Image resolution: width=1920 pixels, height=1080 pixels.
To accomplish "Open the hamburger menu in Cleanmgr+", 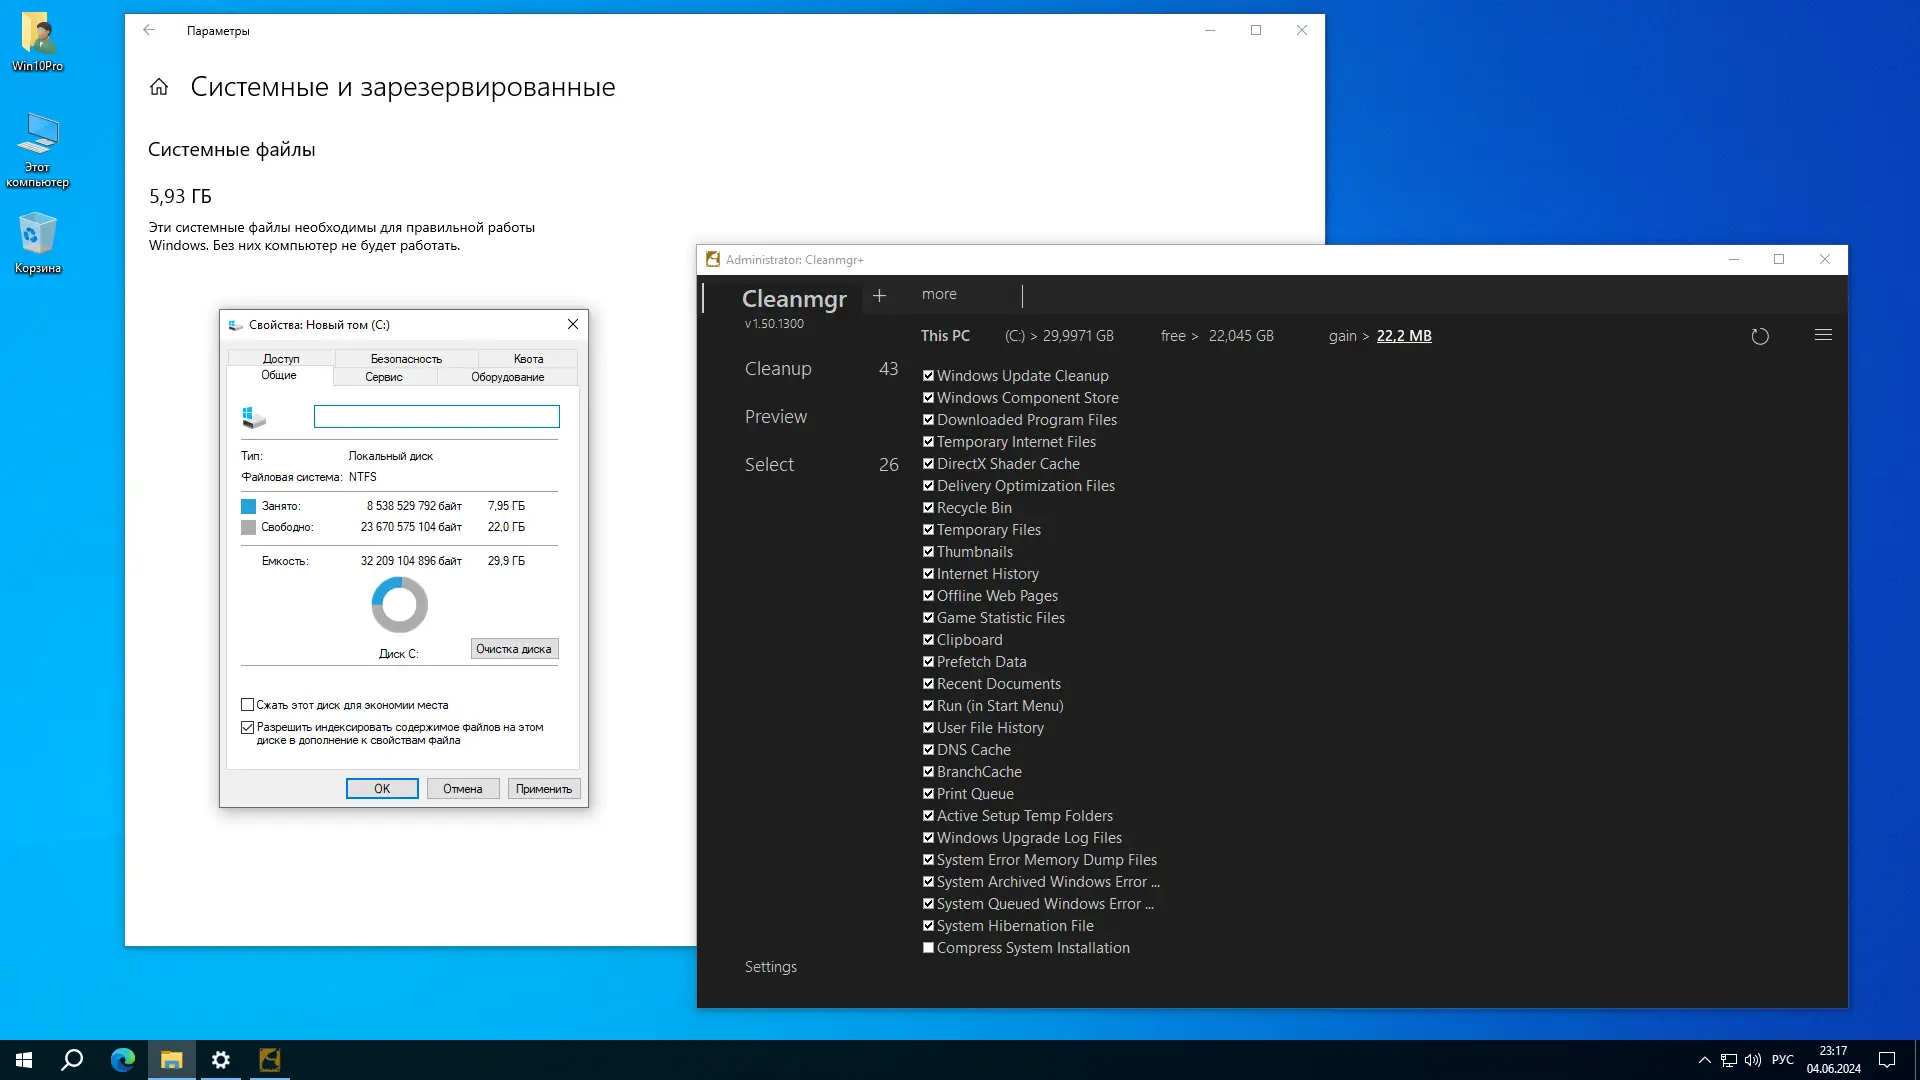I will click(1823, 335).
